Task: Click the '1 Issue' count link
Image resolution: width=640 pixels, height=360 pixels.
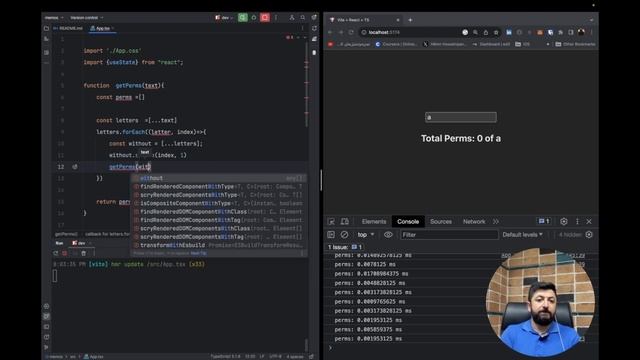Action: click(x=344, y=247)
